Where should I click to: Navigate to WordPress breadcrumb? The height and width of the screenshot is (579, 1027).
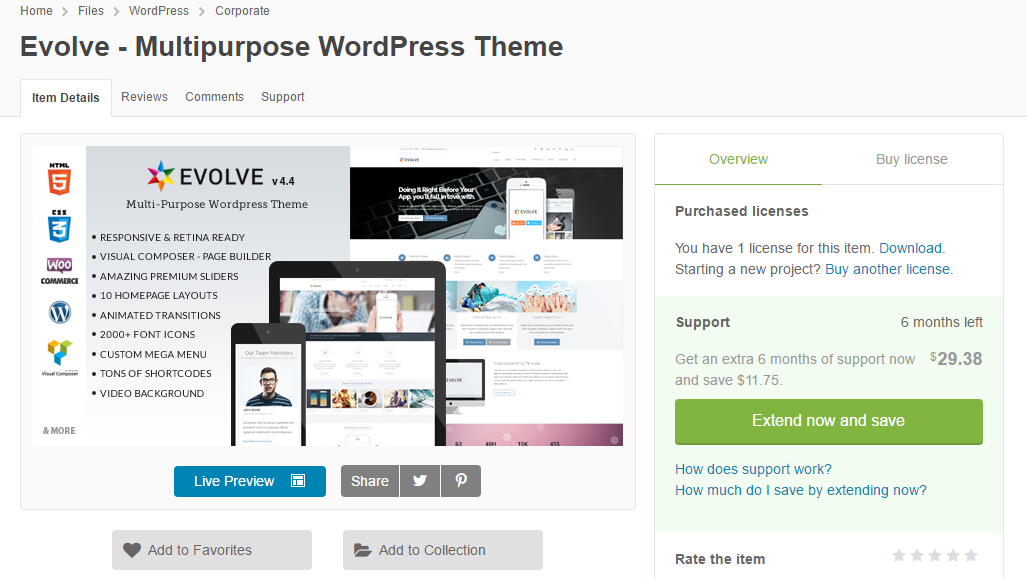click(159, 10)
